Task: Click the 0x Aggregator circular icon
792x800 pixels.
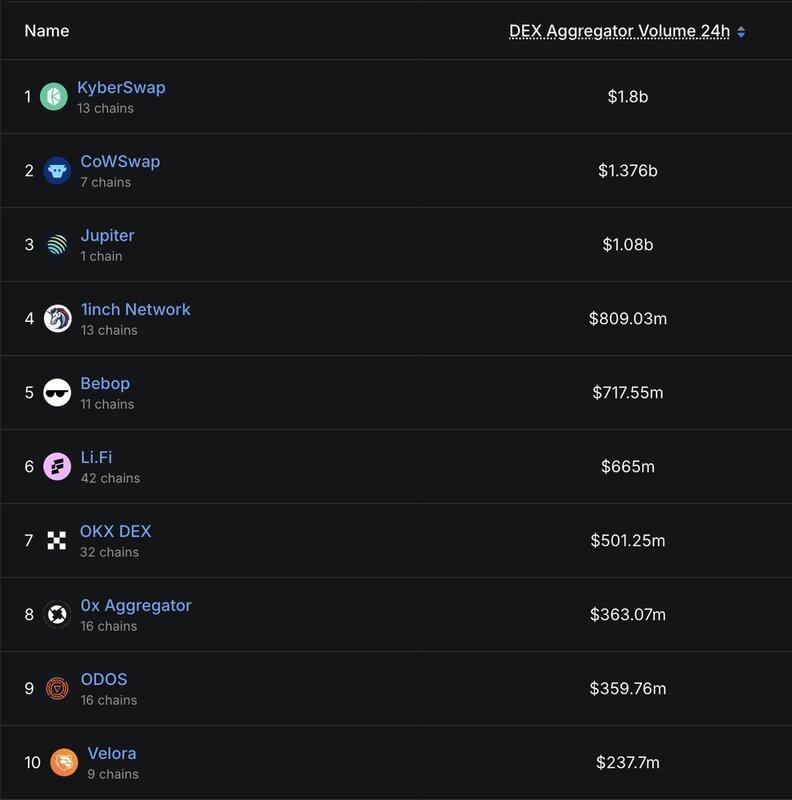Action: coord(57,614)
